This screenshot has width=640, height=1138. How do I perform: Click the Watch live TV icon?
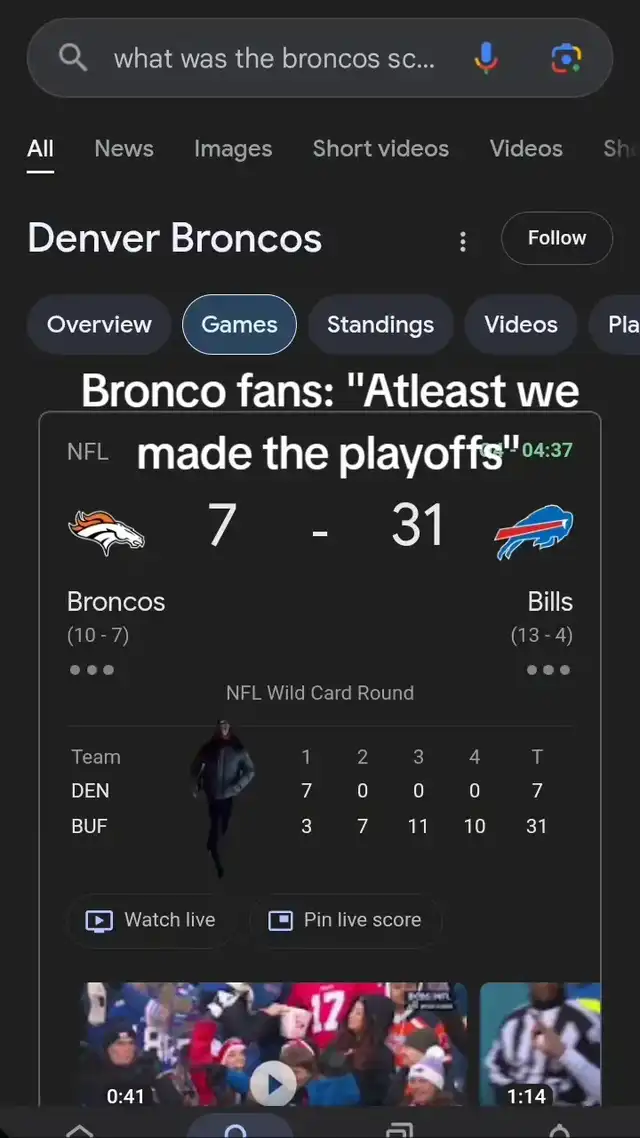[x=99, y=921]
